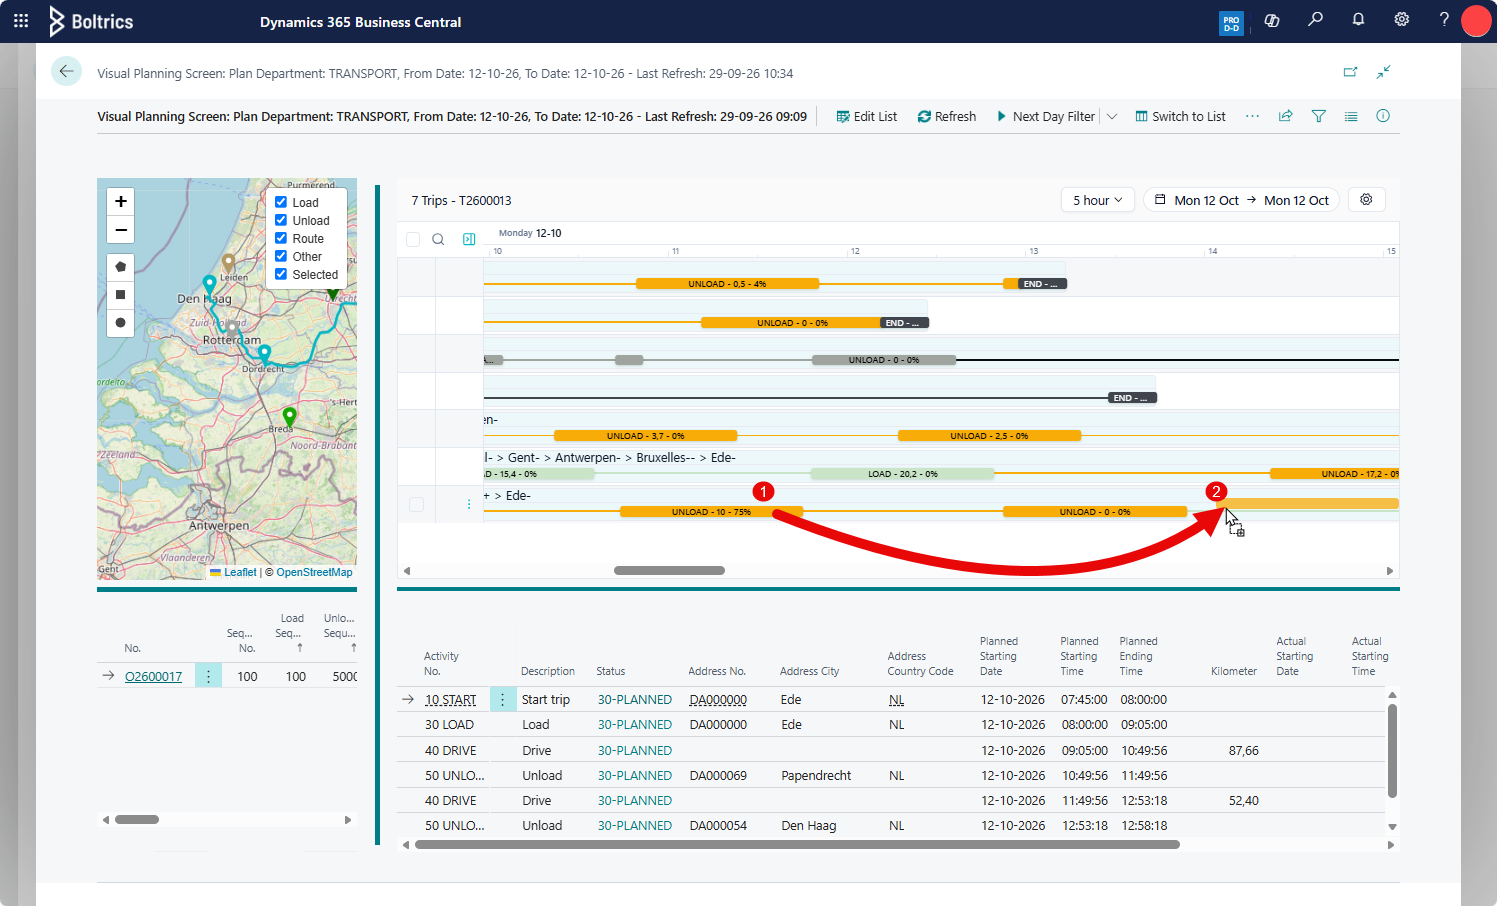Select the rectangle draw tool on the map
1497x906 pixels.
point(120,295)
